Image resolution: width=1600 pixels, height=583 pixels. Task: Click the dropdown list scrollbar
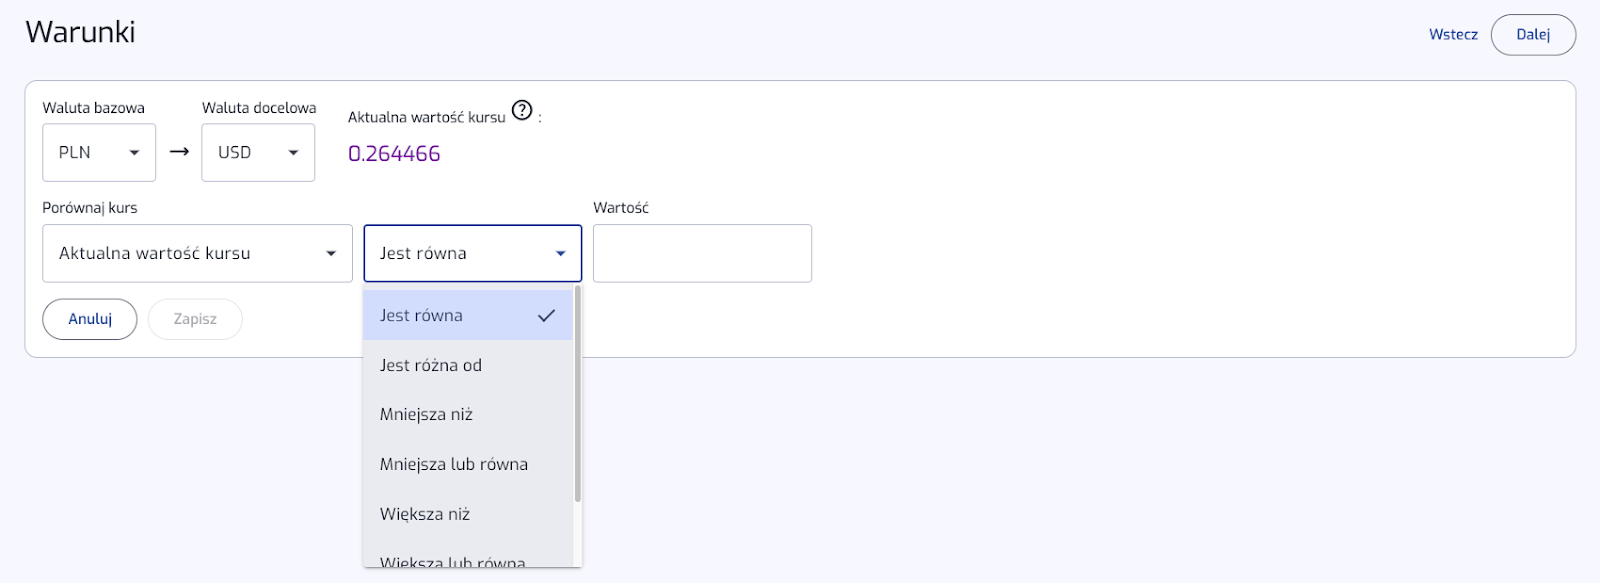578,395
